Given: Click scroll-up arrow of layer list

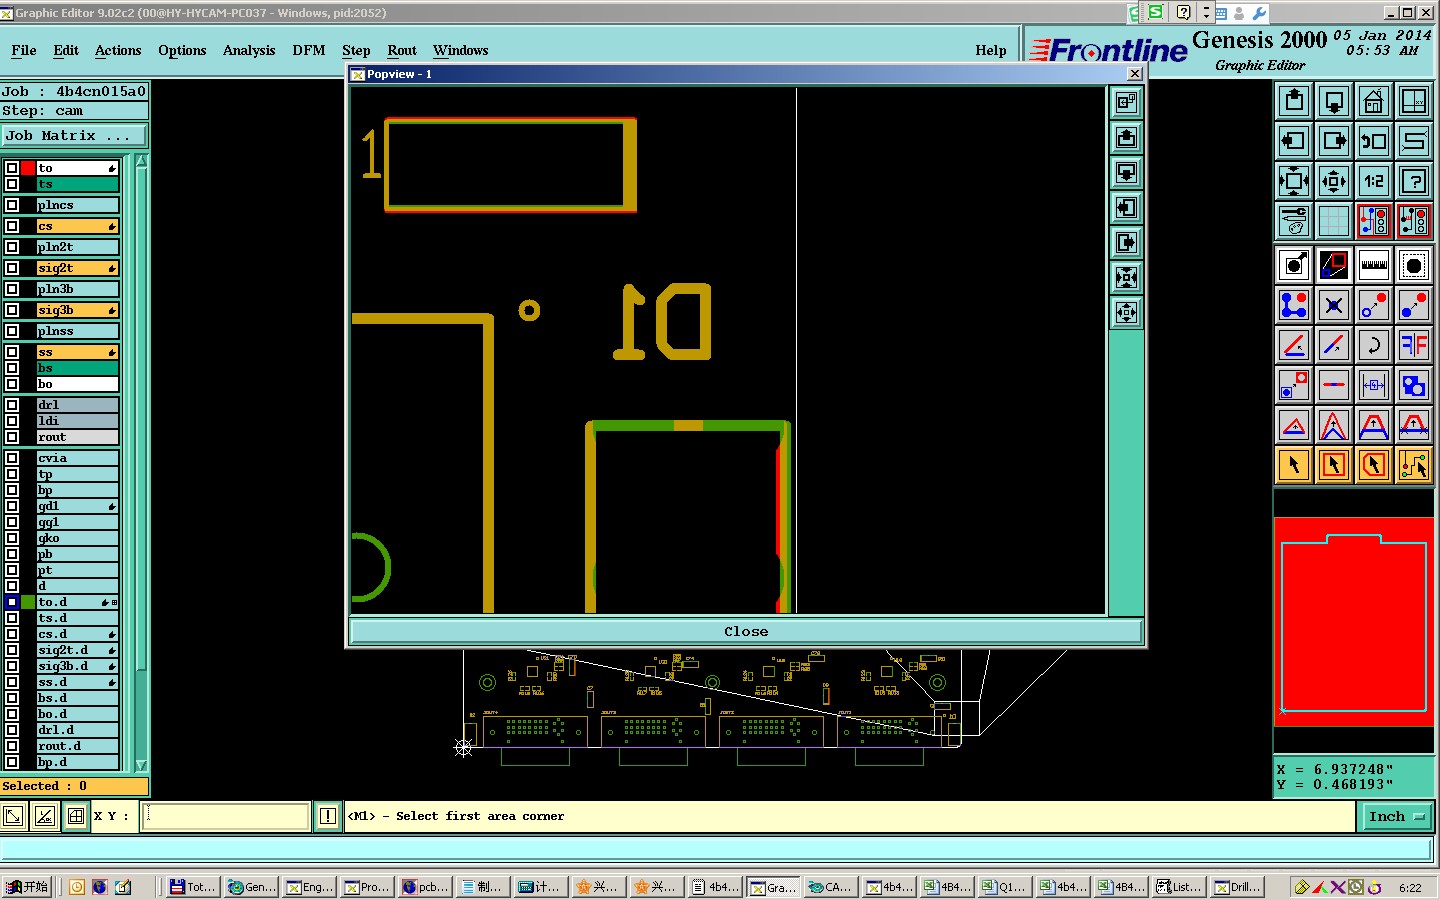Looking at the screenshot, I should coord(141,161).
